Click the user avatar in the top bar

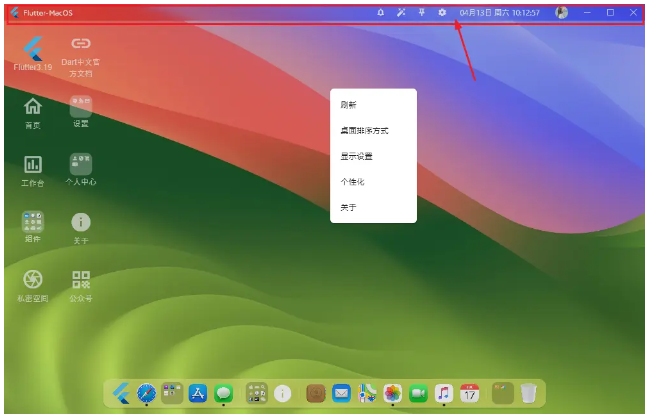561,13
